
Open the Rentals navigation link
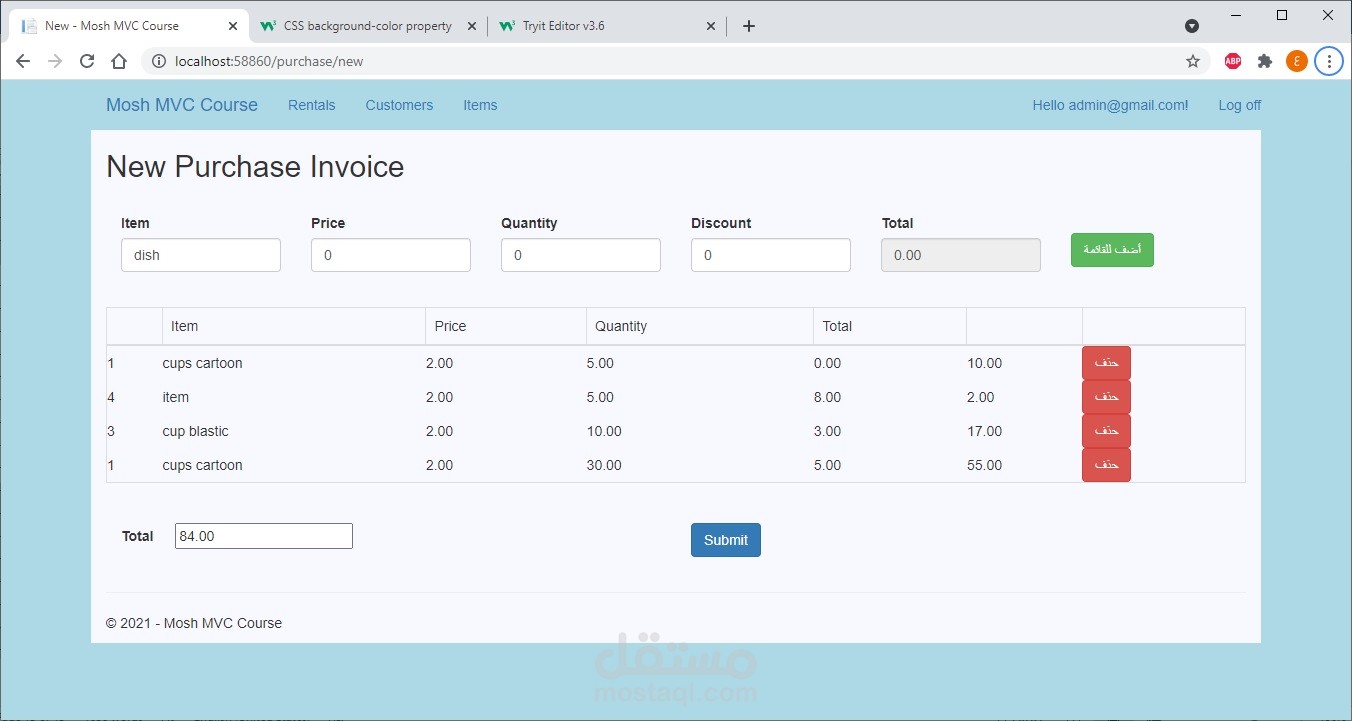[312, 105]
